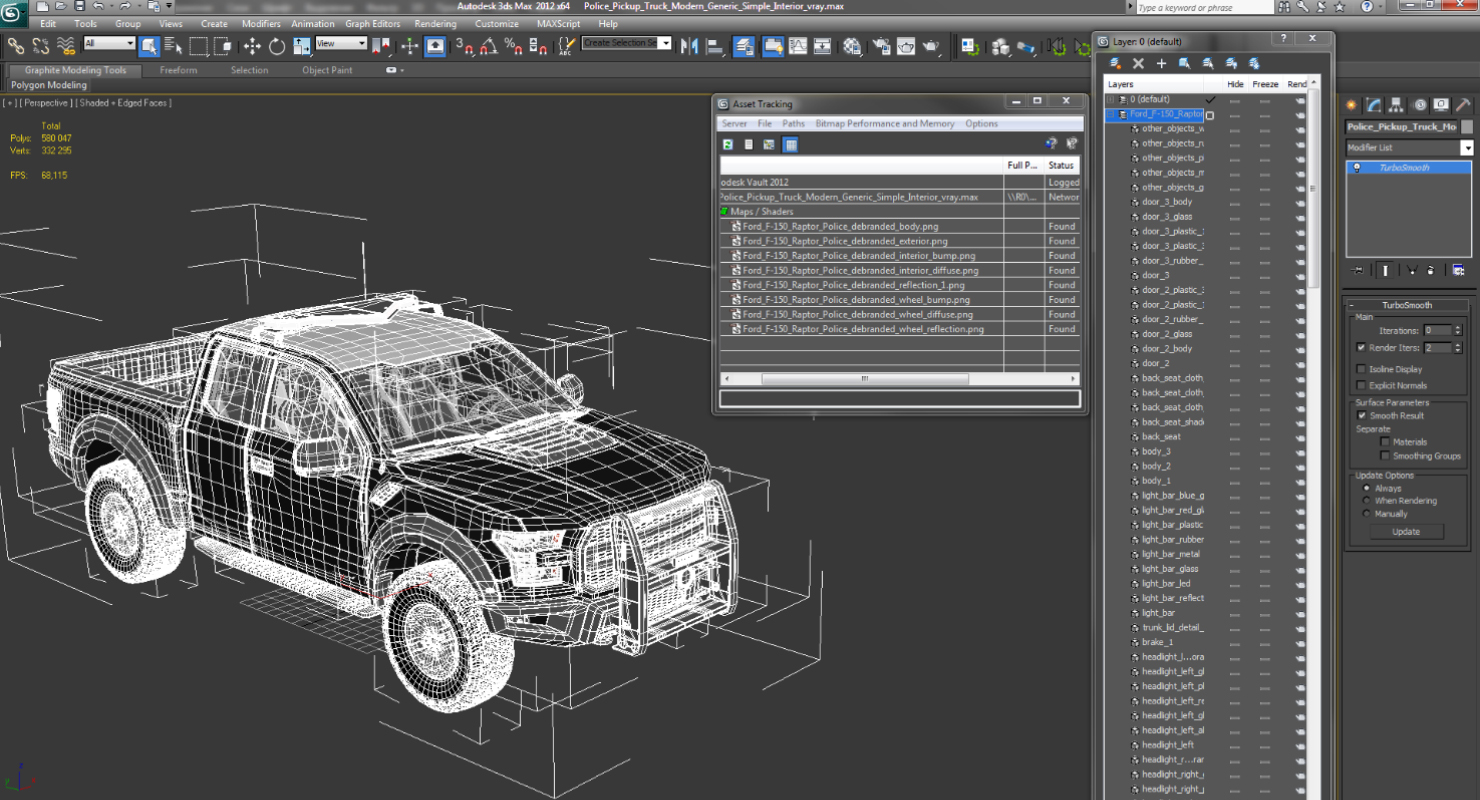
Task: Open selection filter All dropdown
Action: (110, 44)
